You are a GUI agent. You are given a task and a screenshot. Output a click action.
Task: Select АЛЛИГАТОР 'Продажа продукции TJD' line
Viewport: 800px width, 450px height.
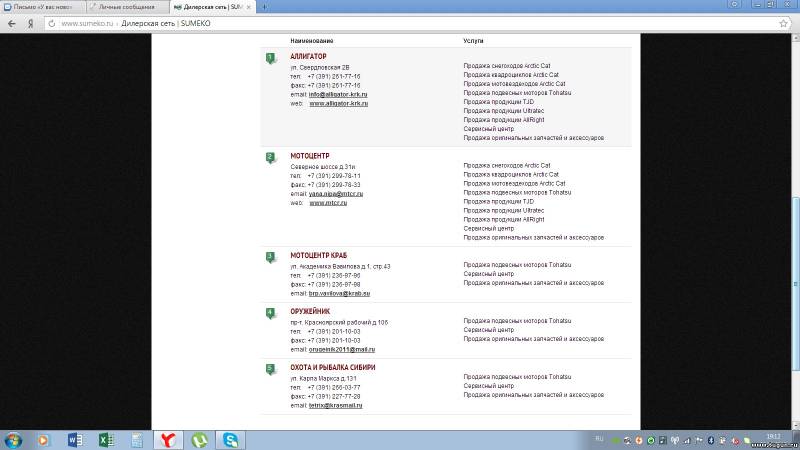pyautogui.click(x=498, y=102)
